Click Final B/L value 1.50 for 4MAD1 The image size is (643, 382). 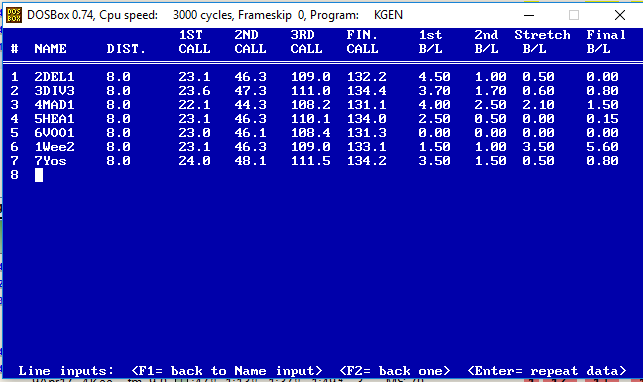point(602,105)
